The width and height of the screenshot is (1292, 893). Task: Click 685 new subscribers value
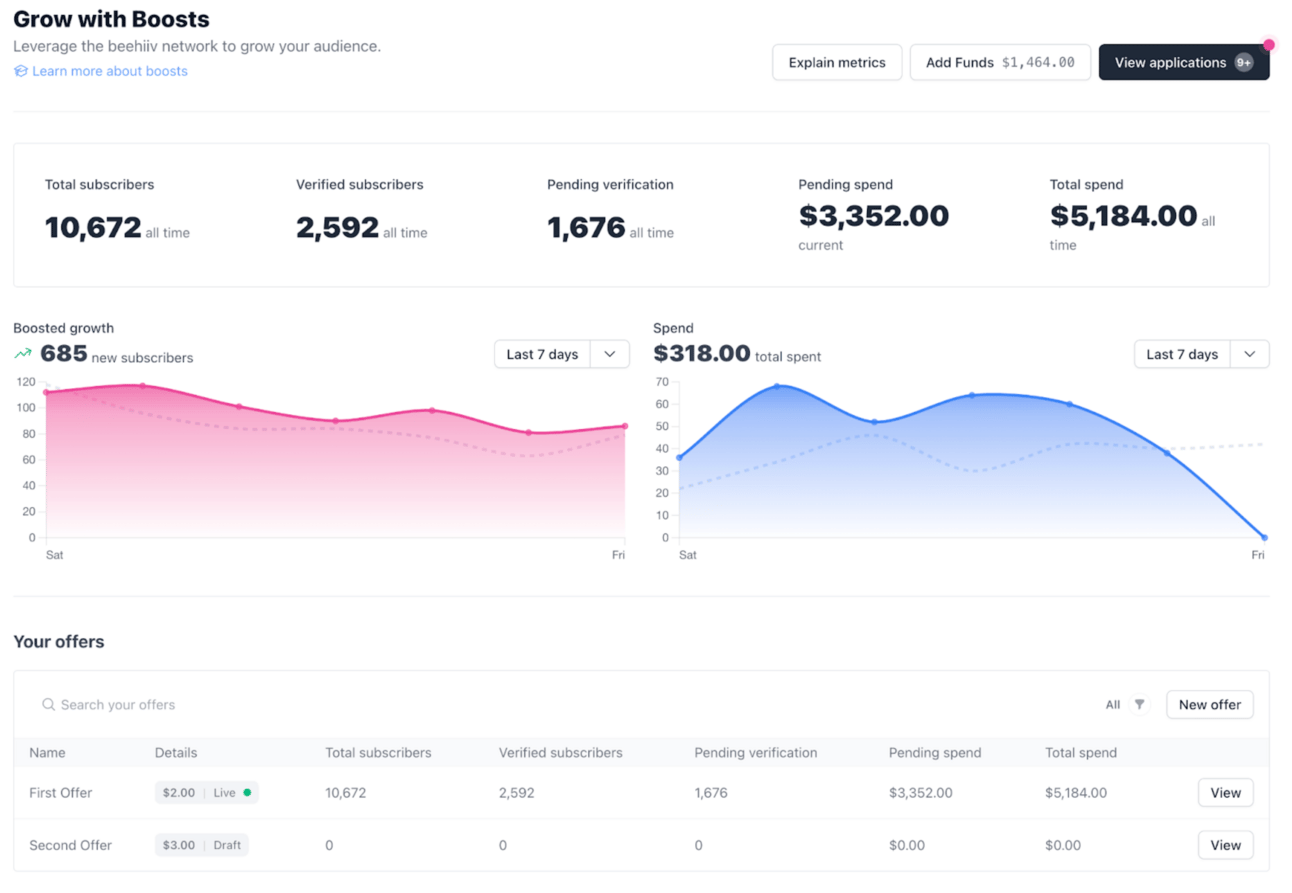click(64, 353)
